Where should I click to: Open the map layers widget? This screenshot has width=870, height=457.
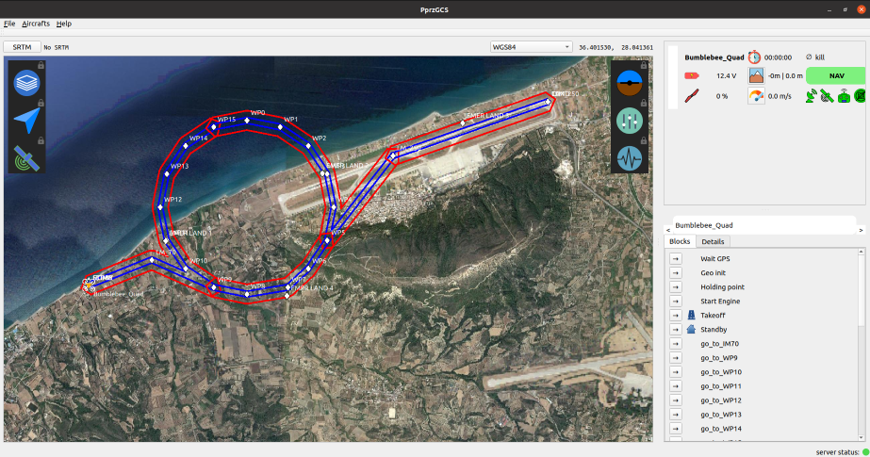[27, 83]
